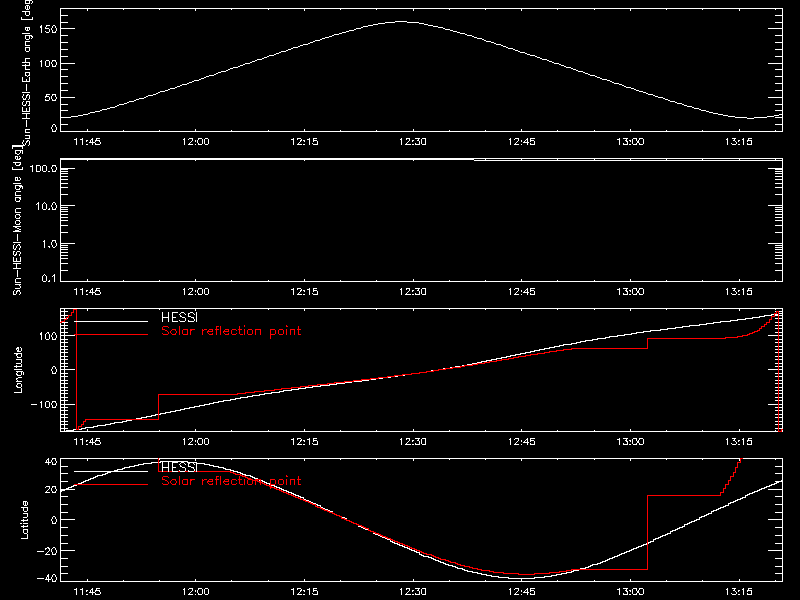Click 12:45 time label under Longitude plot
Image resolution: width=800 pixels, height=600 pixels.
pos(521,441)
